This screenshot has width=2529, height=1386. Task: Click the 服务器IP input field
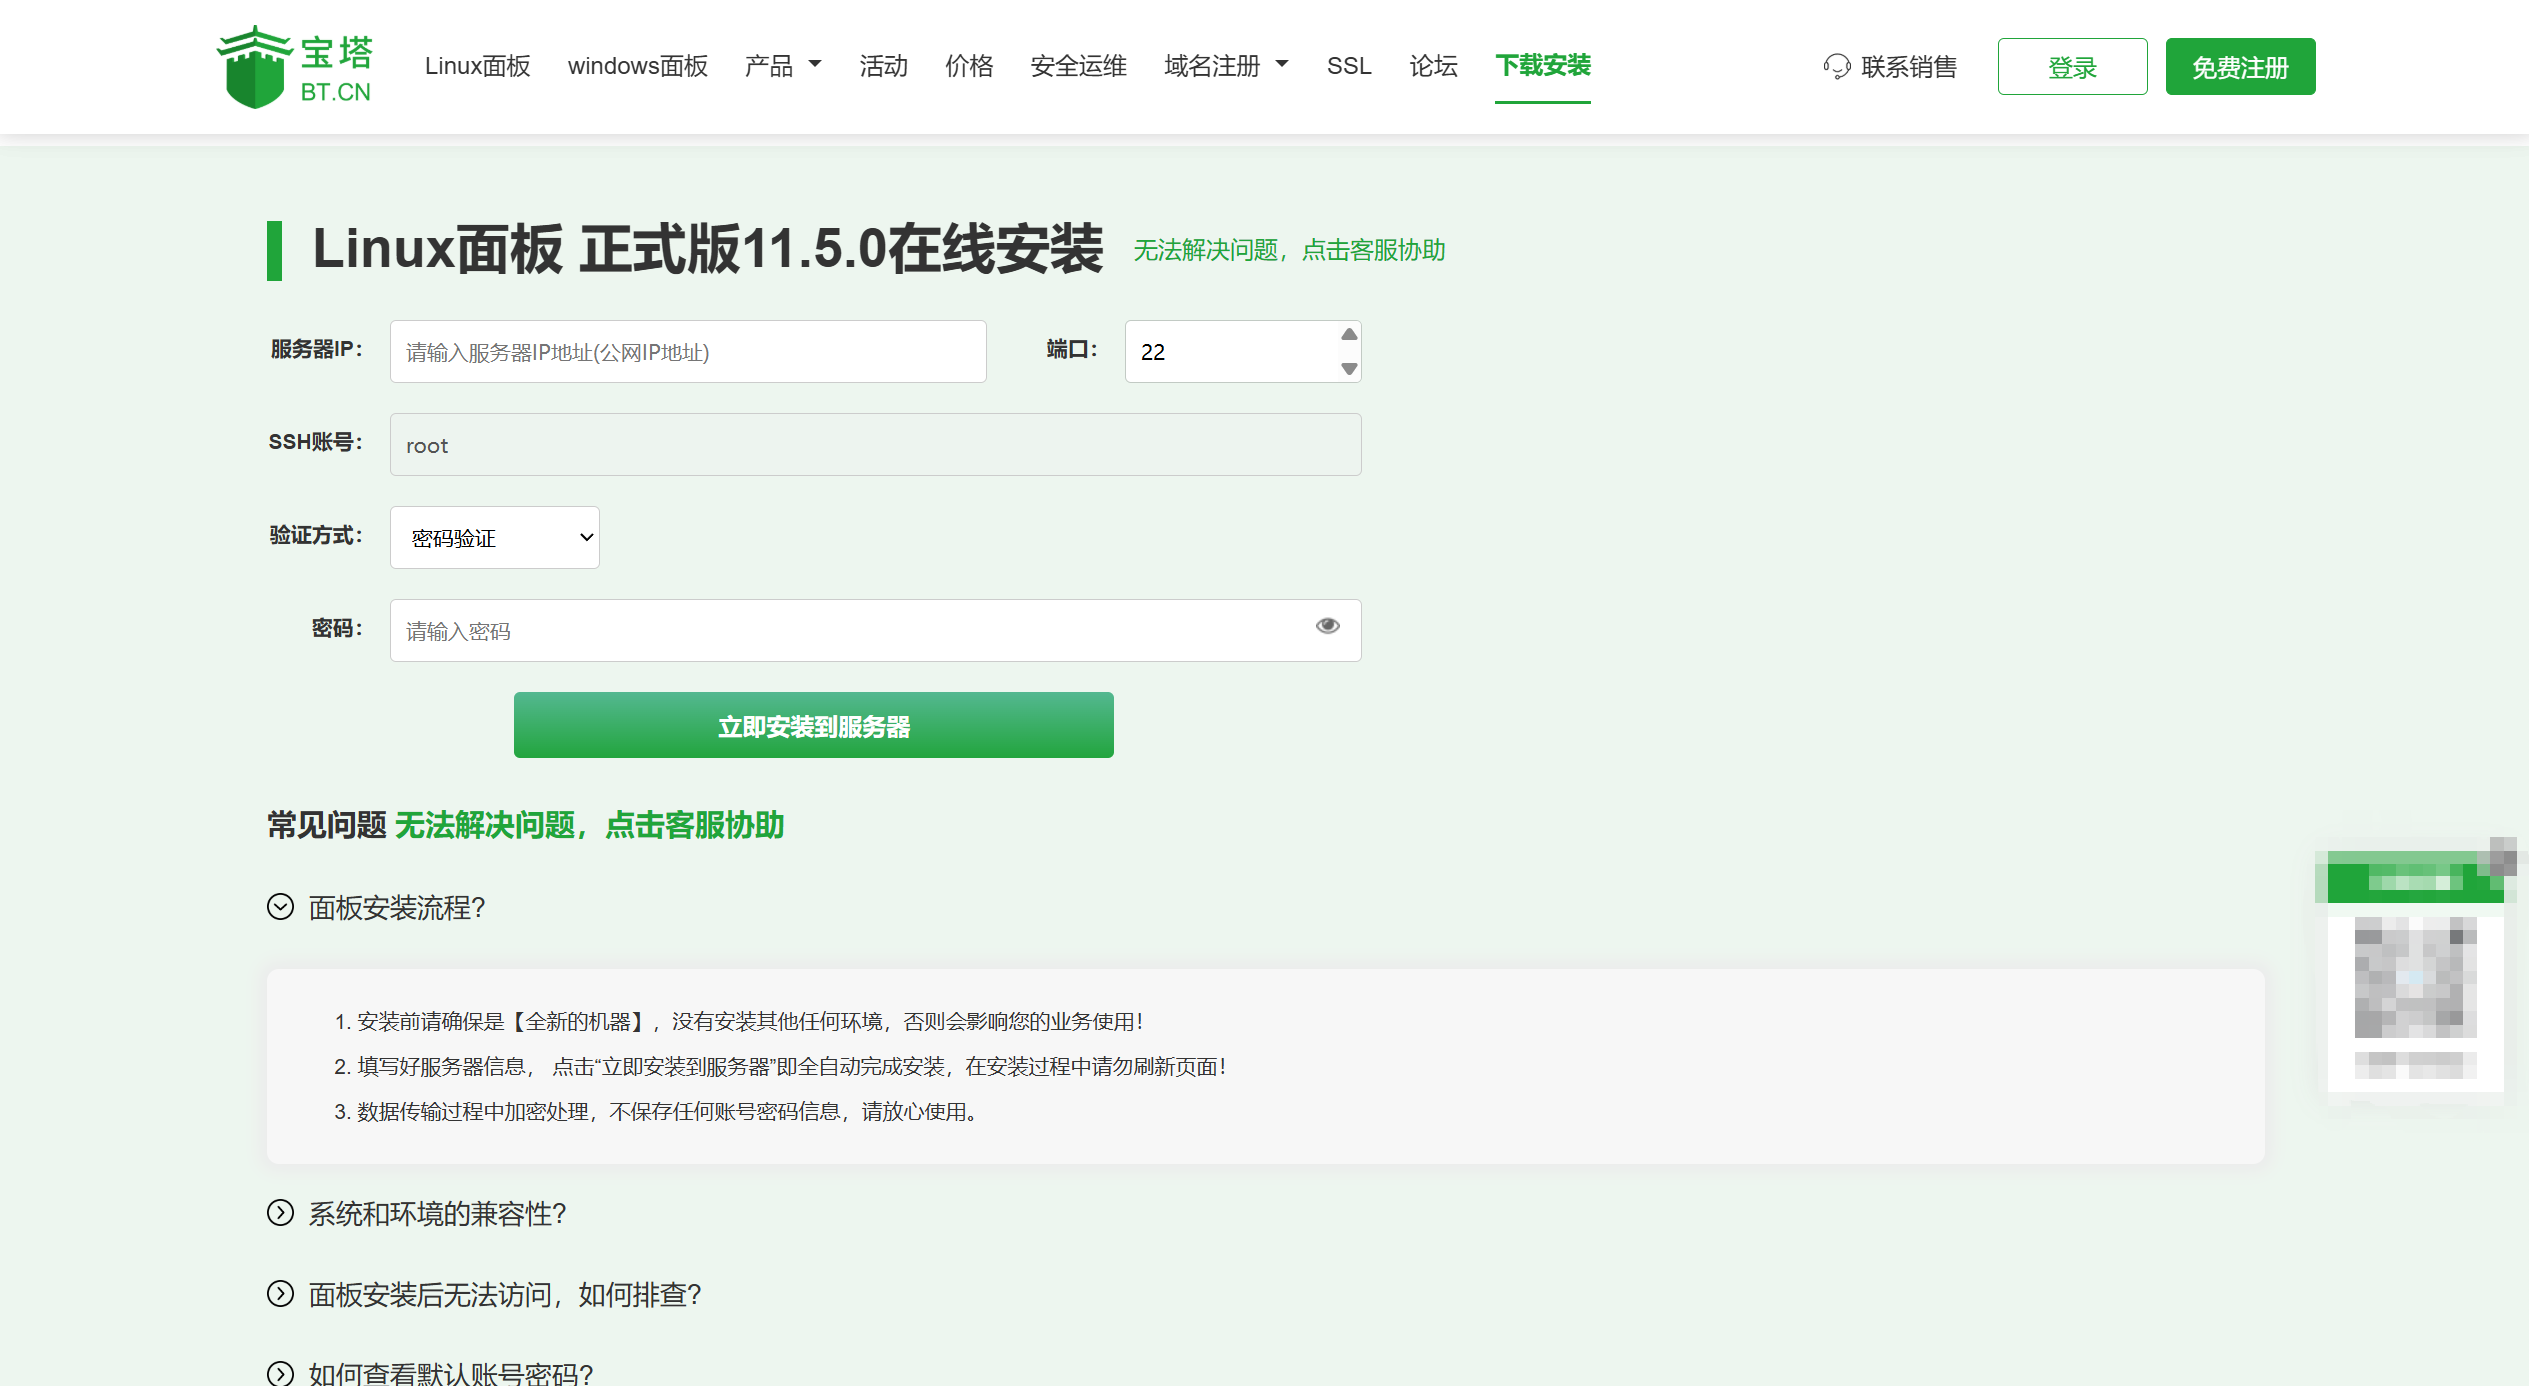point(688,352)
